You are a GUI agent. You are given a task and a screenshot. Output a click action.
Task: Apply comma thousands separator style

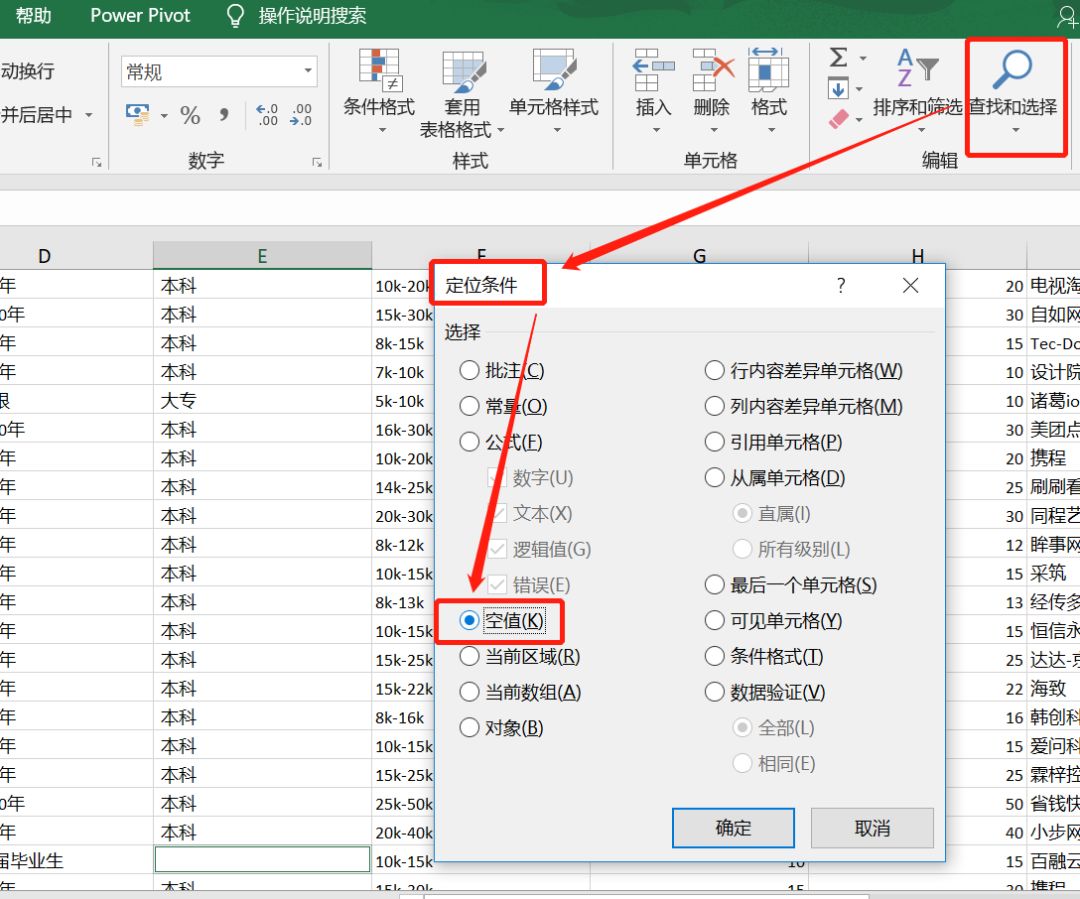(224, 114)
